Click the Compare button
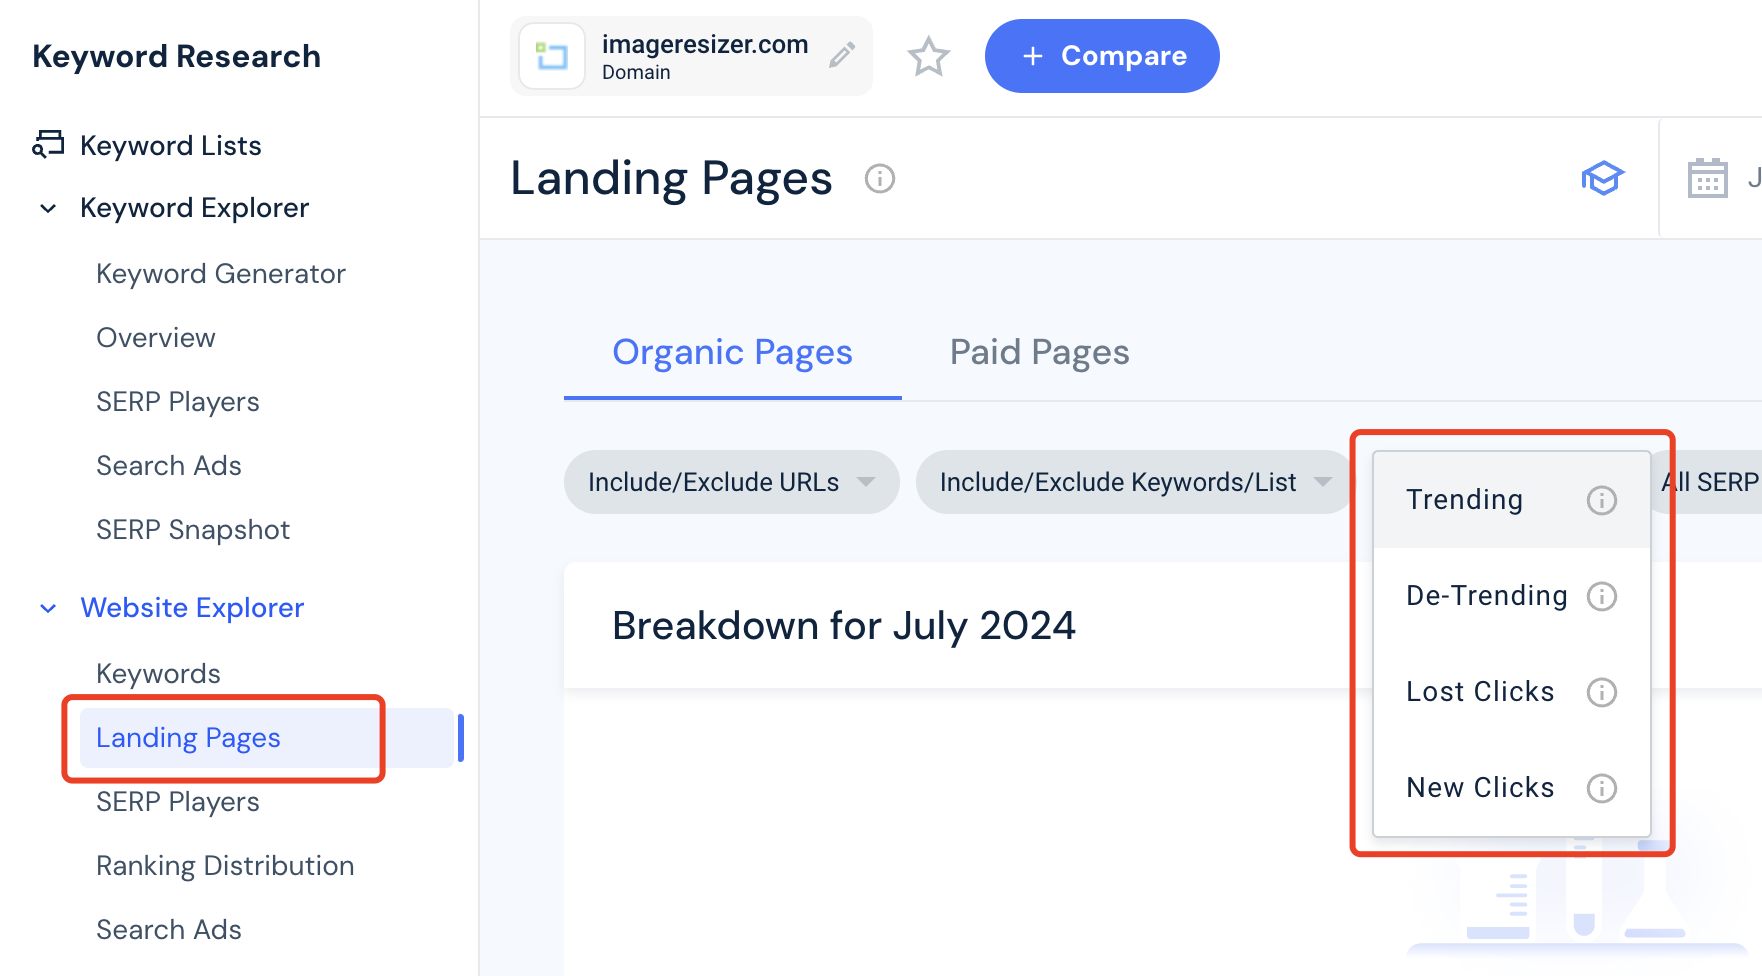The height and width of the screenshot is (976, 1762). pyautogui.click(x=1102, y=56)
